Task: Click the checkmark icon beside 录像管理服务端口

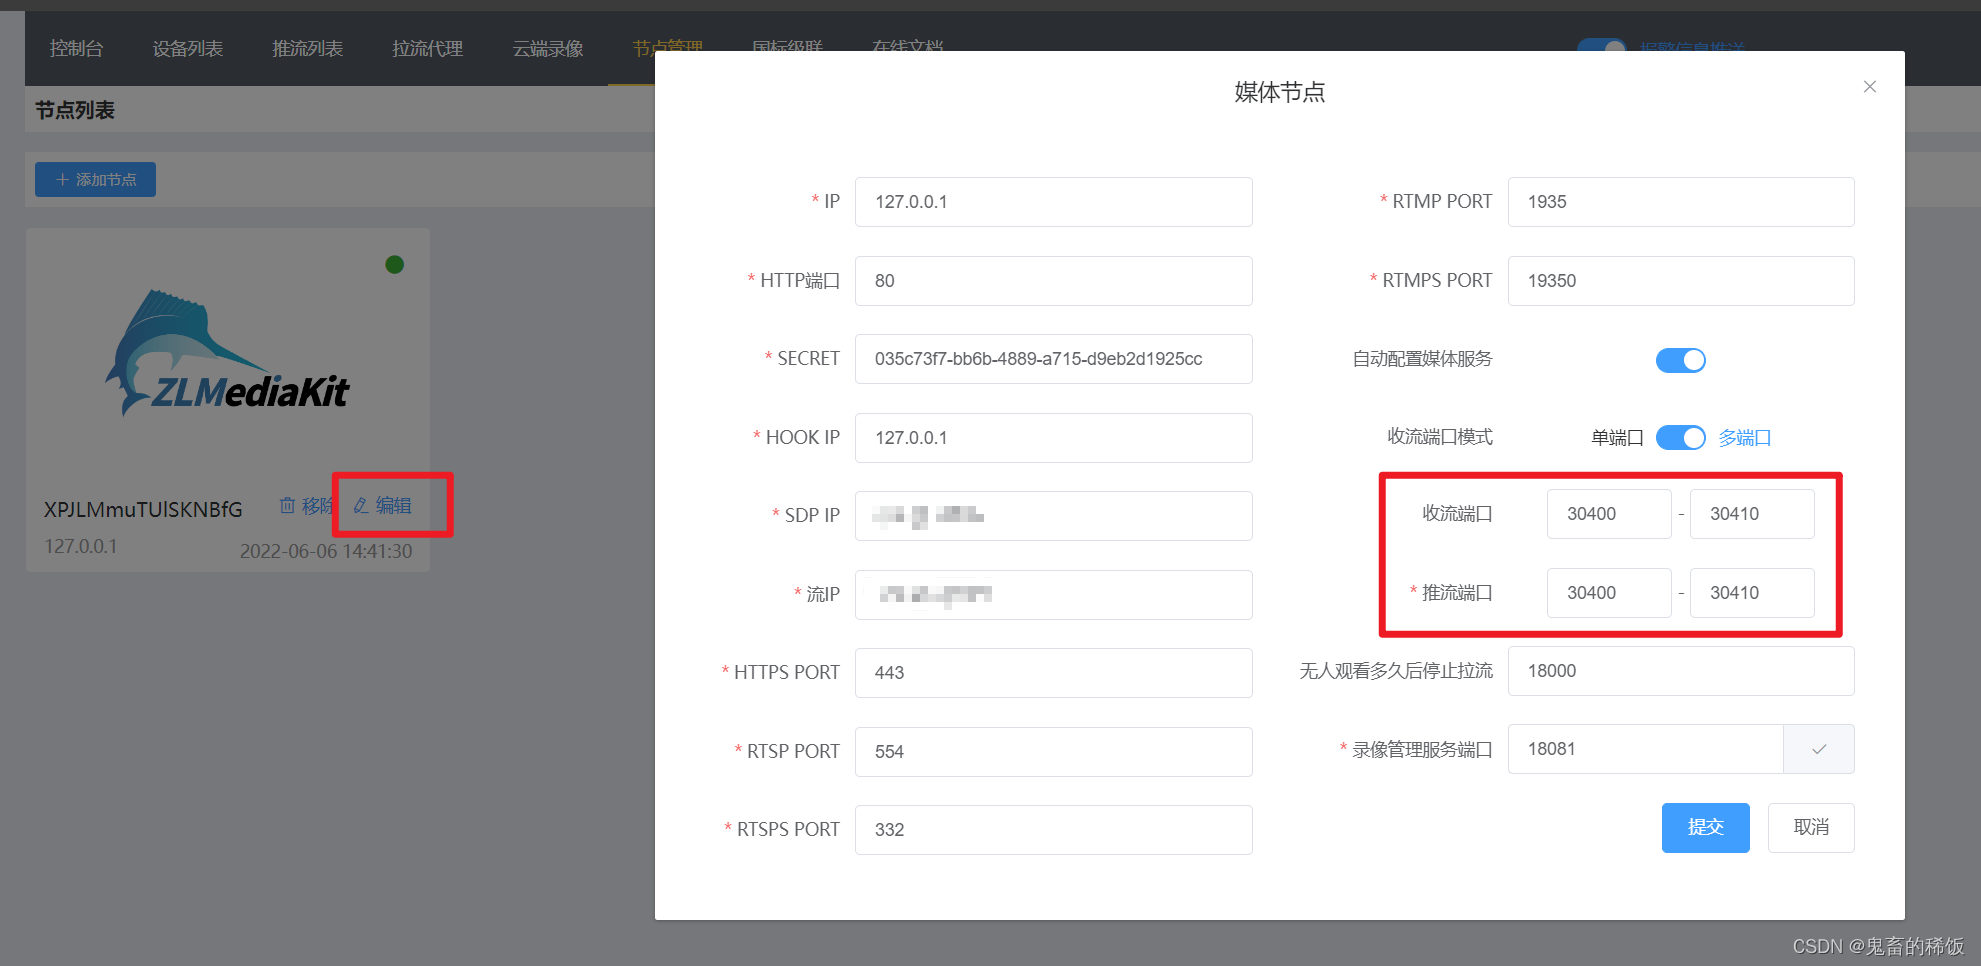Action: [x=1819, y=749]
